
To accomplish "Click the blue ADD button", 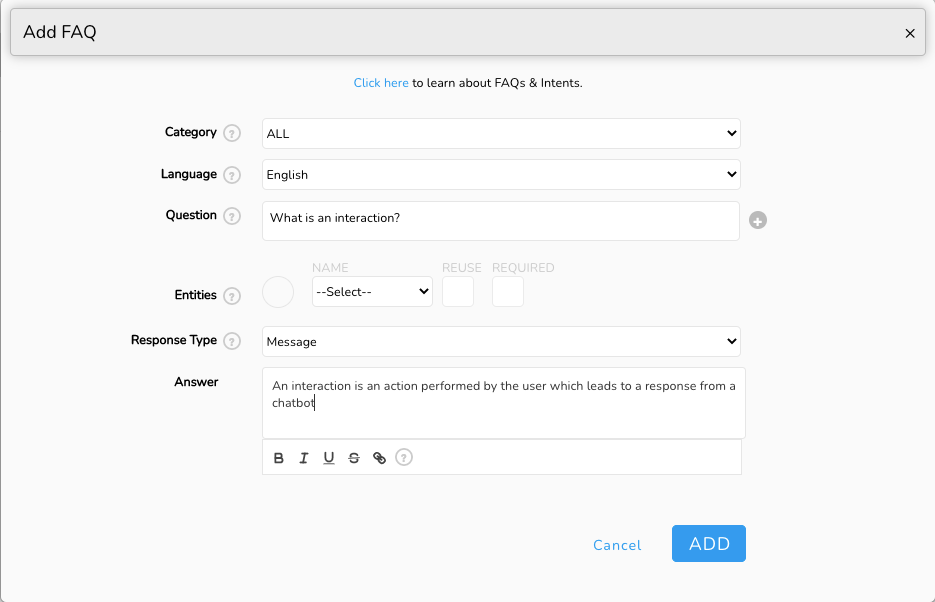I will (709, 544).
